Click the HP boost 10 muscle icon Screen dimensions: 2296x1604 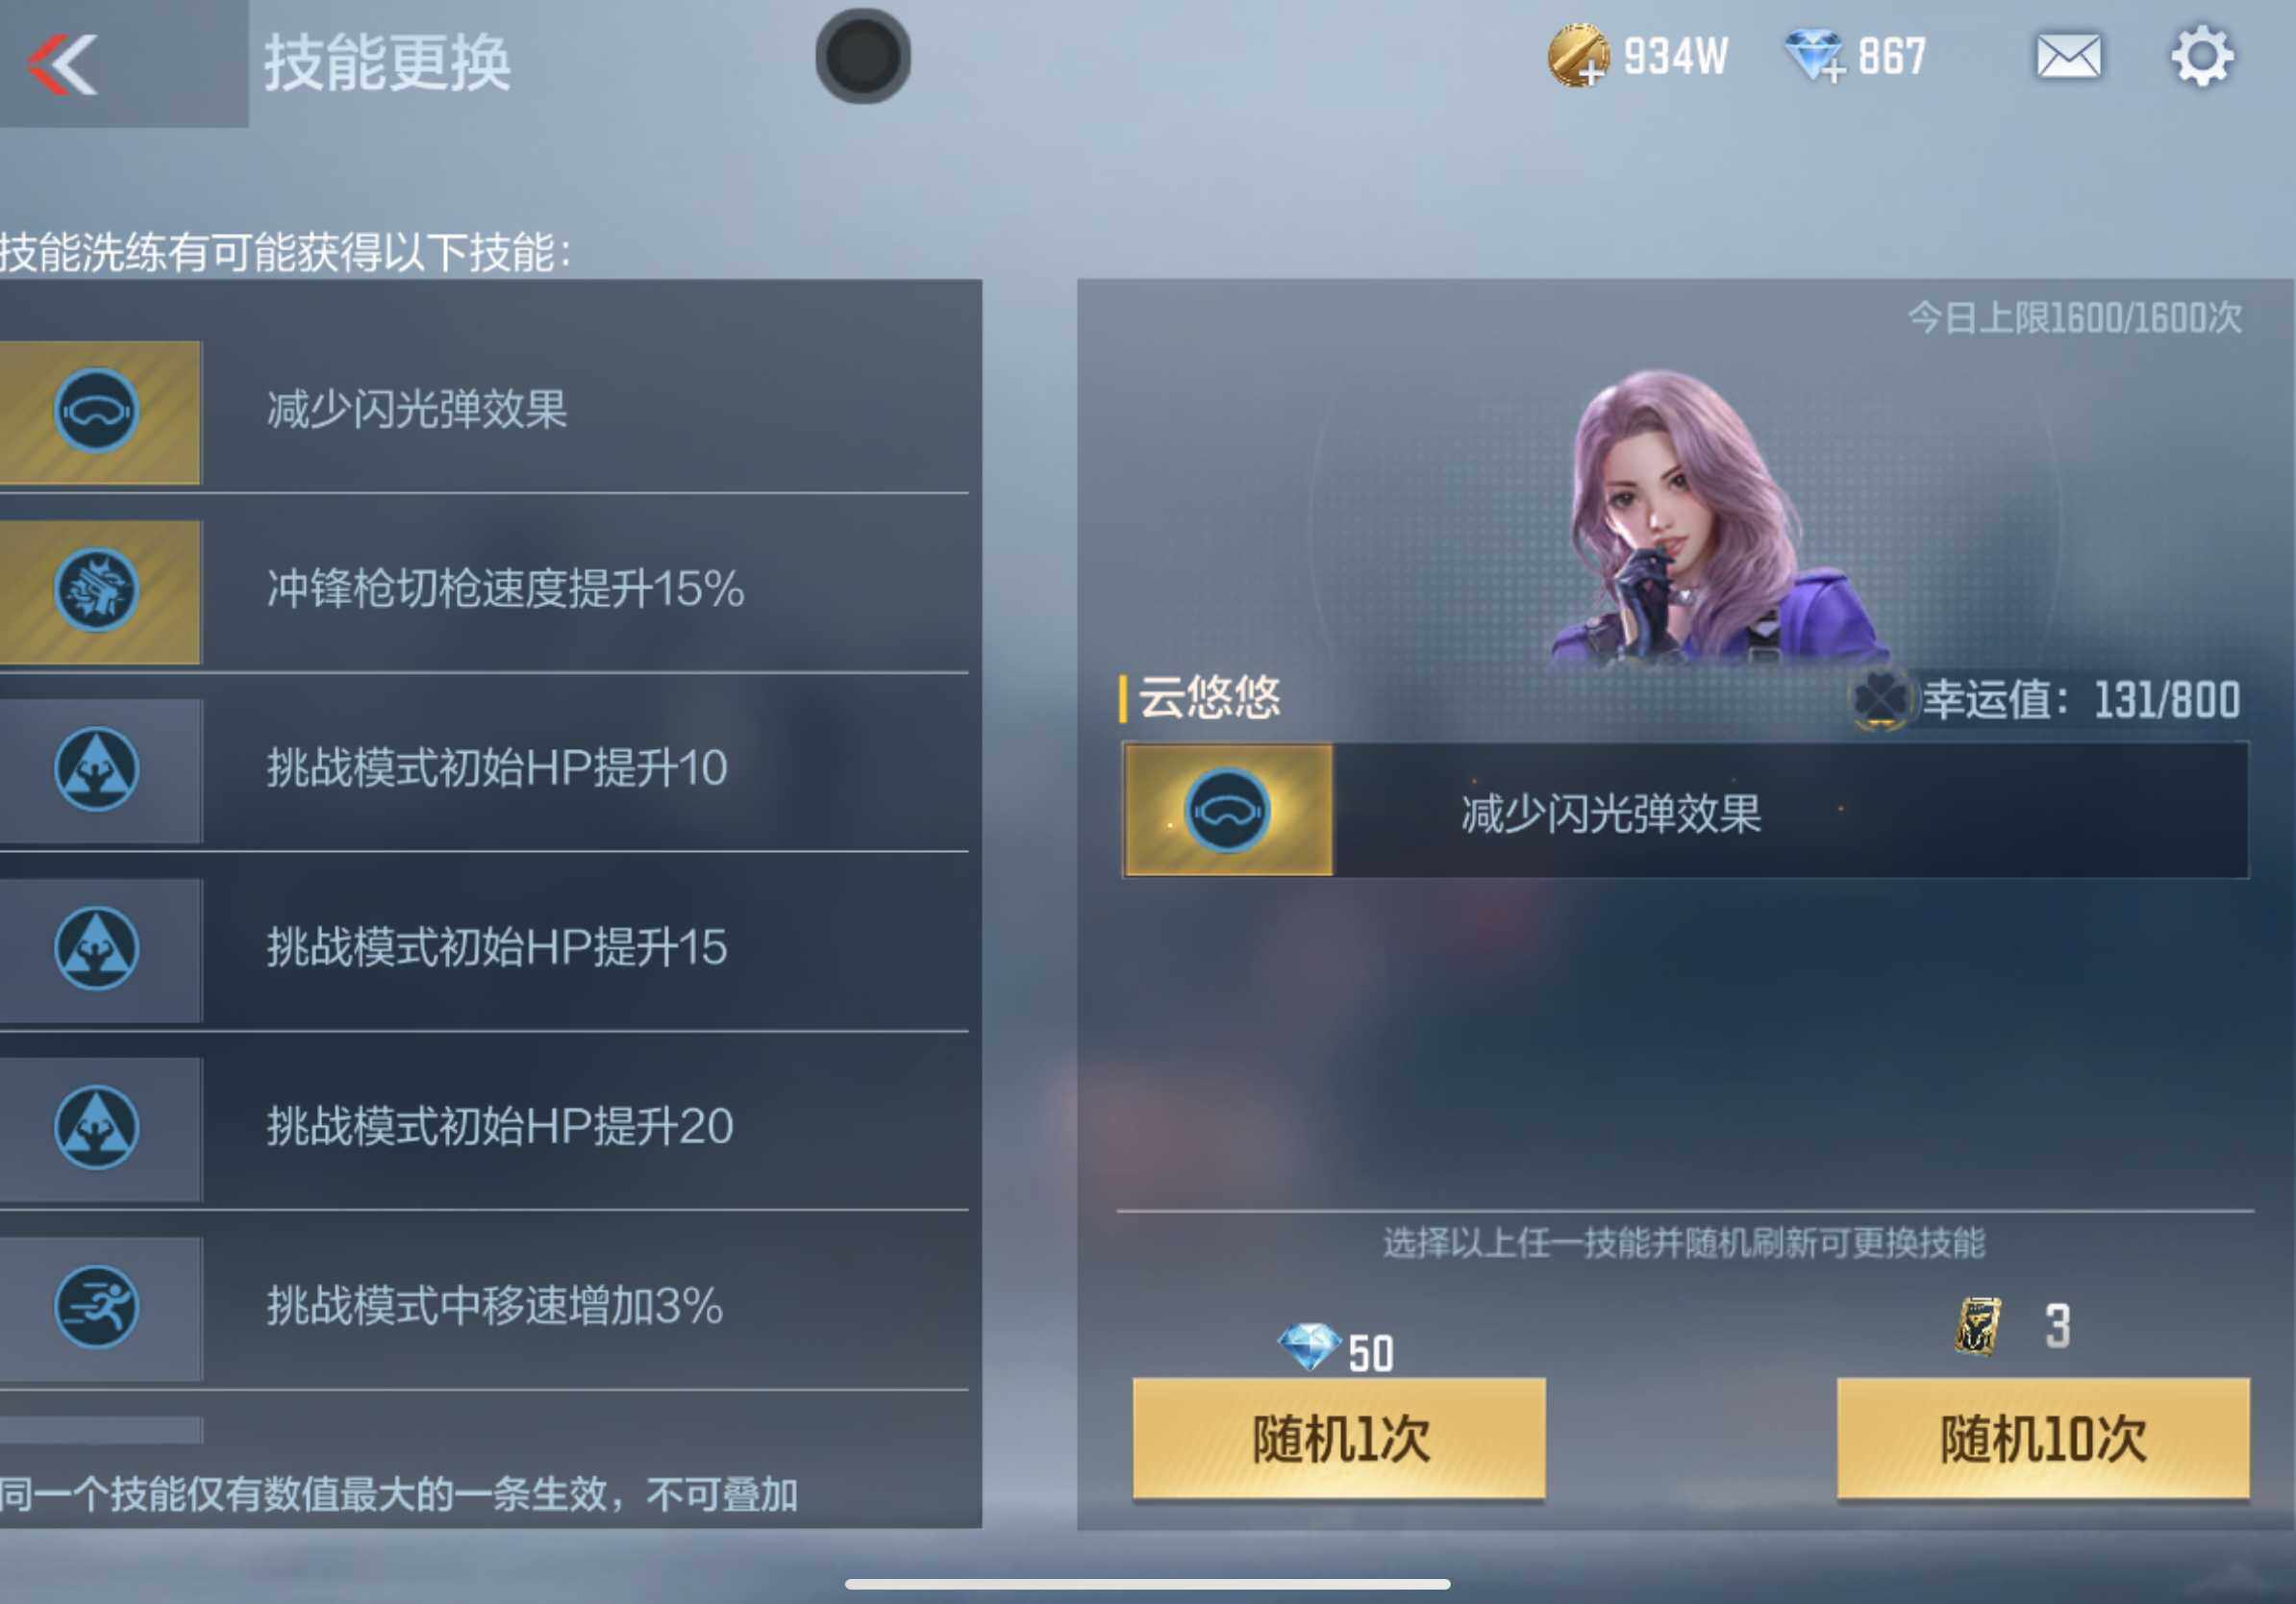(x=96, y=769)
